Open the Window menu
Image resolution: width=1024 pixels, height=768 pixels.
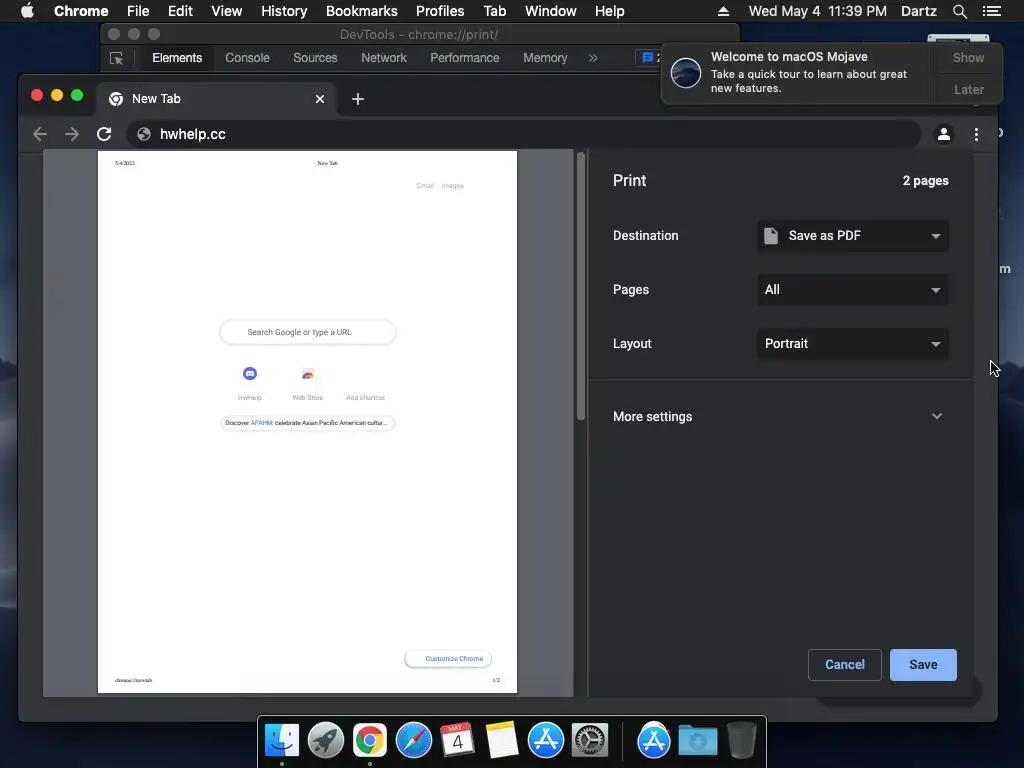click(551, 11)
